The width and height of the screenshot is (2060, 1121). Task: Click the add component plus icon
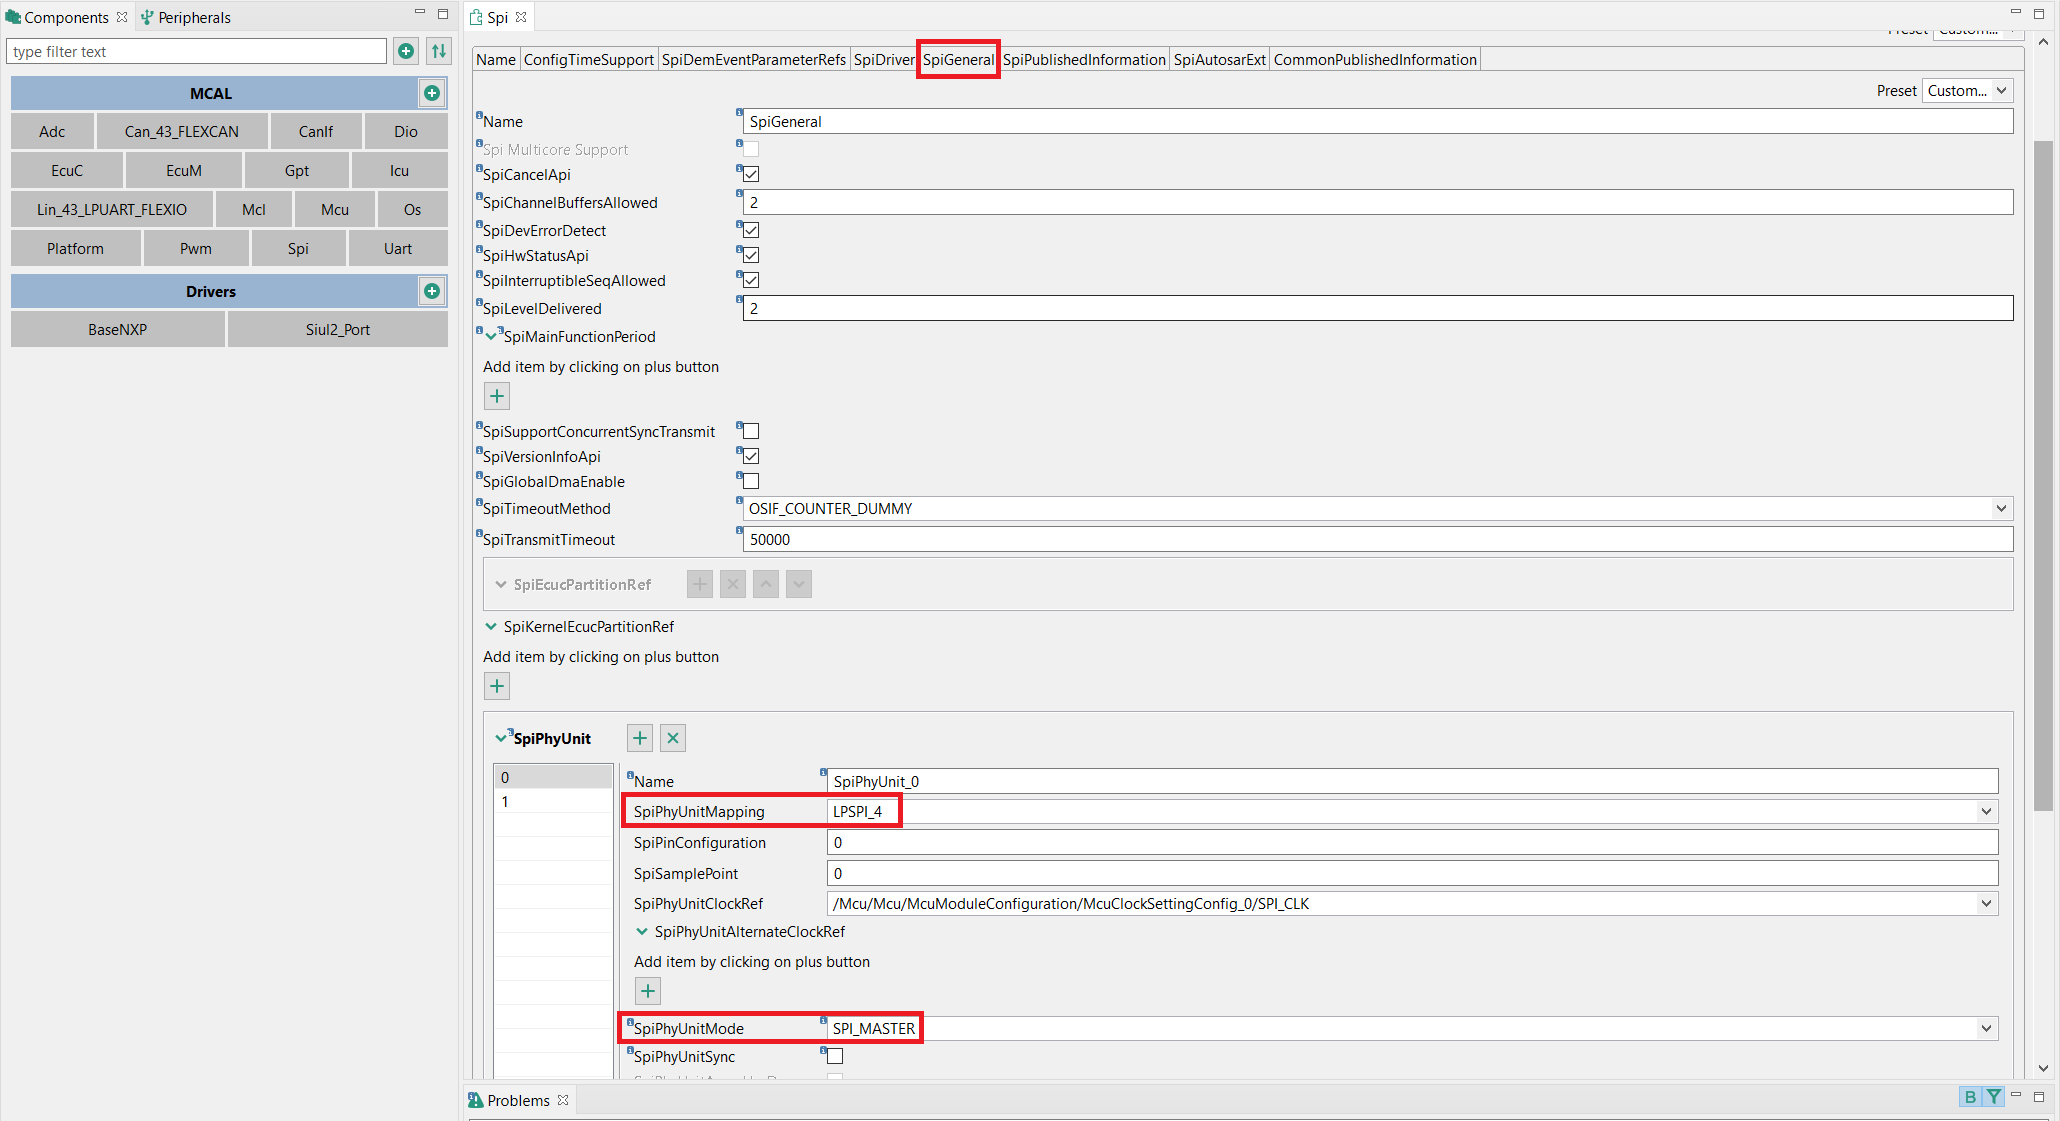pos(406,51)
